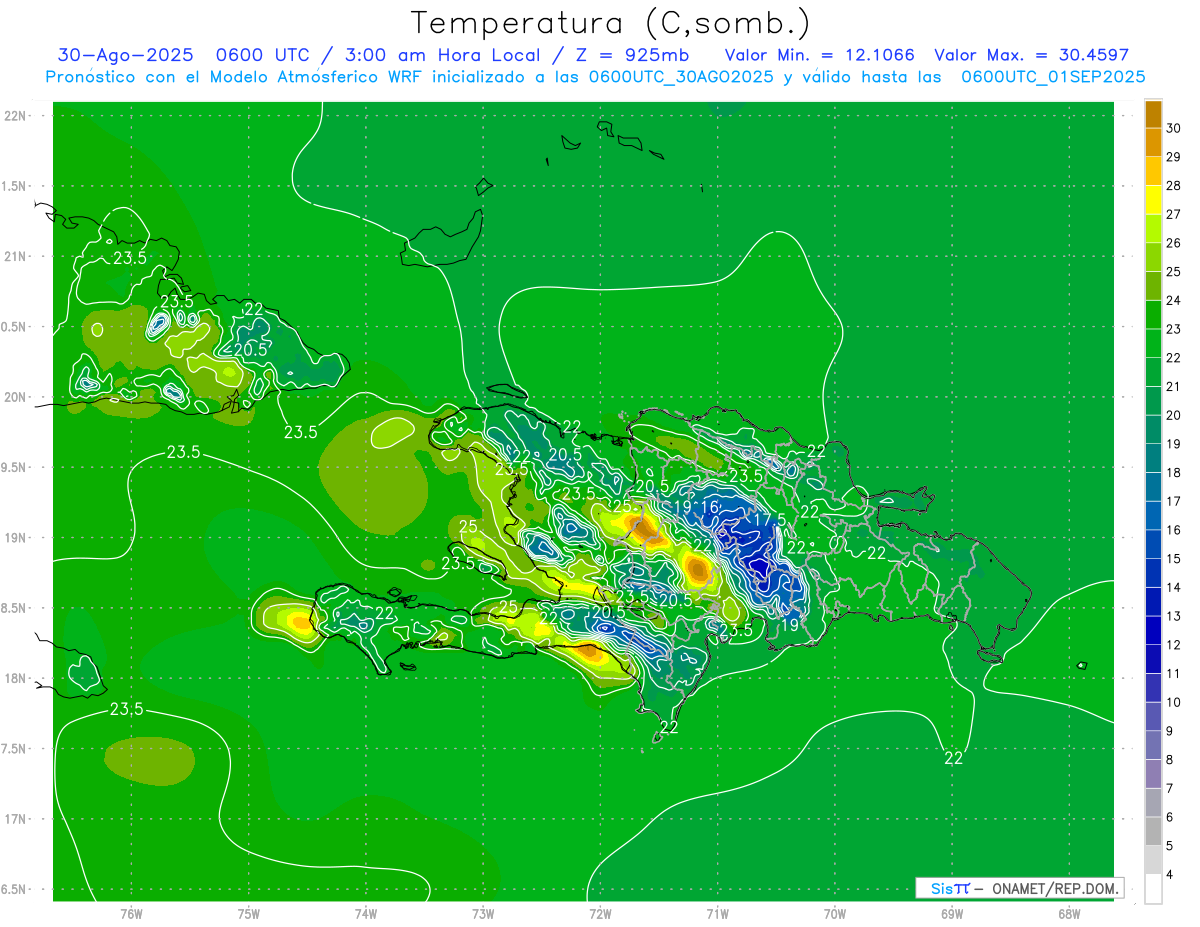Click the color scale label "24"

(1174, 300)
